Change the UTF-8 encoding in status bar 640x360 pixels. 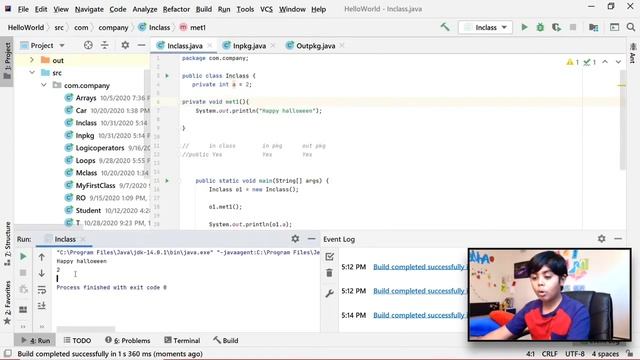[x=575, y=354]
